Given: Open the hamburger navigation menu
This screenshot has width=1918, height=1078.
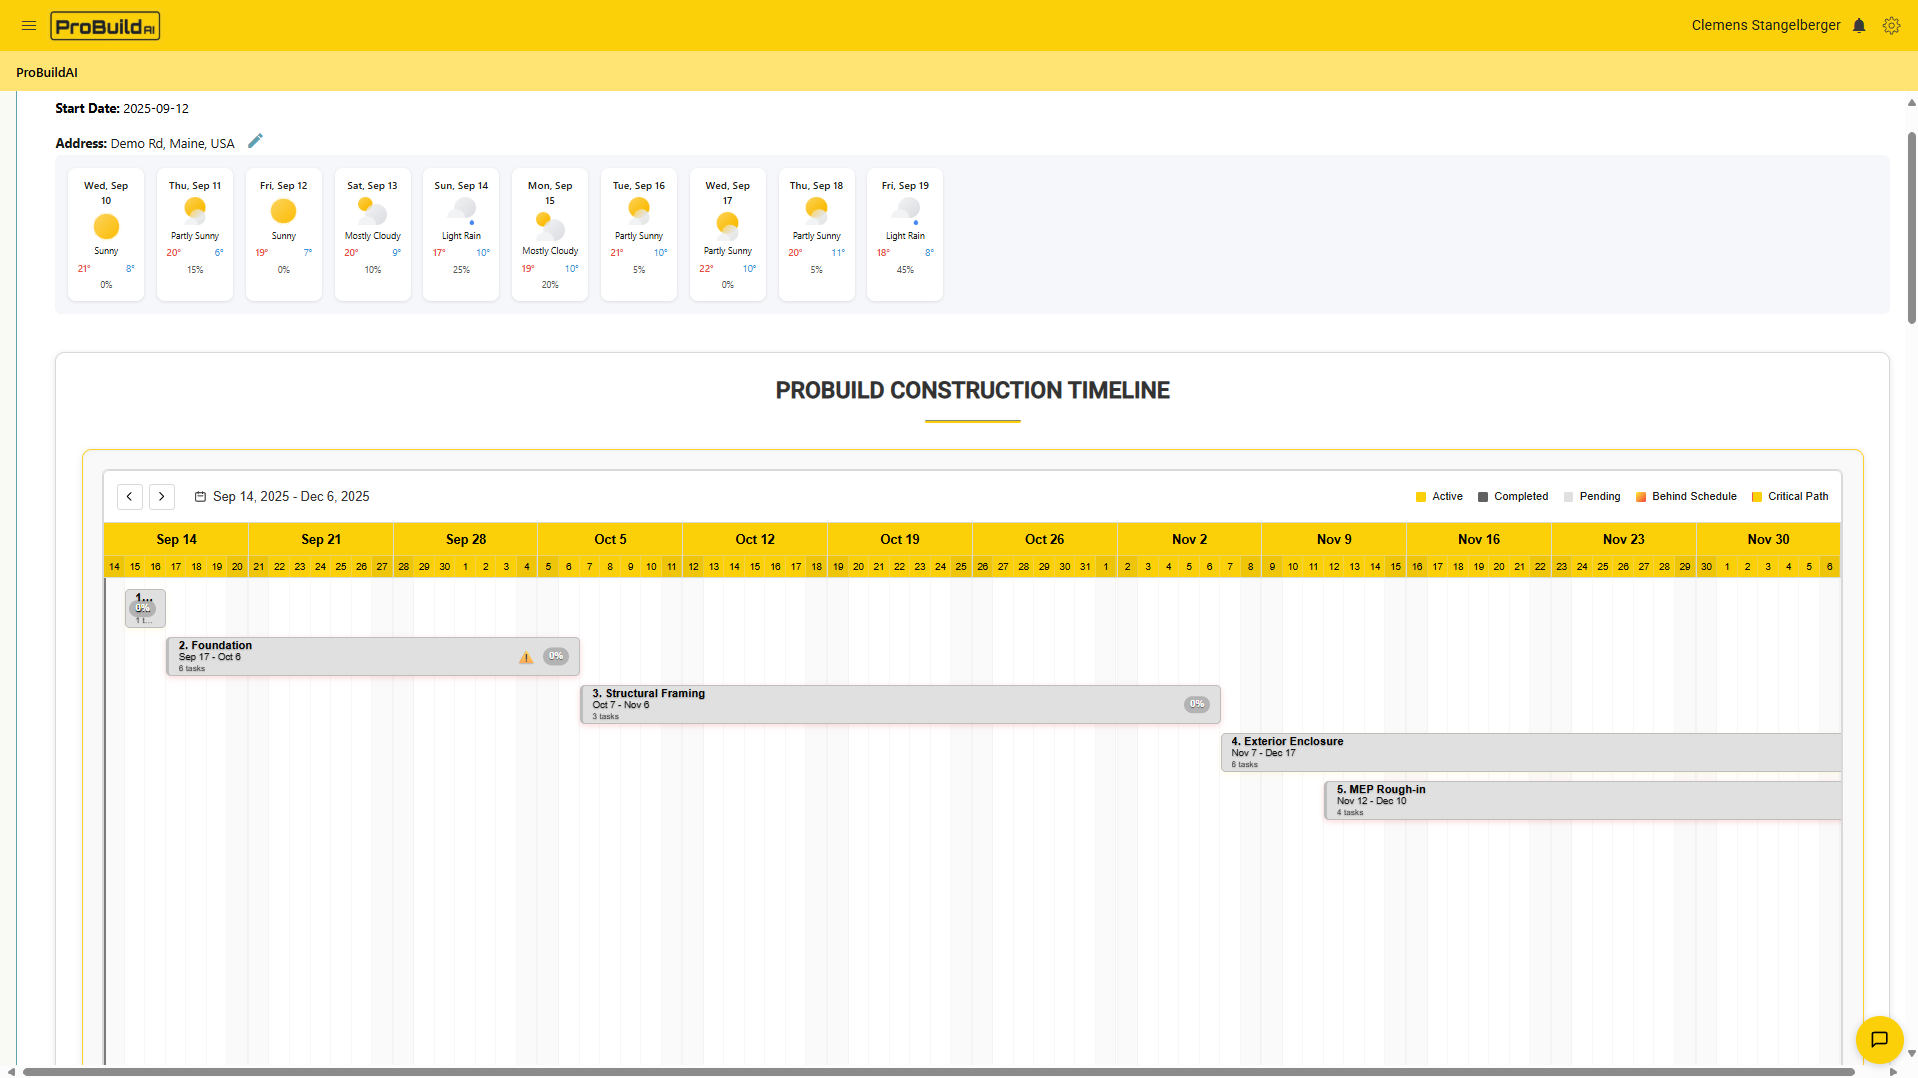Looking at the screenshot, I should point(29,26).
